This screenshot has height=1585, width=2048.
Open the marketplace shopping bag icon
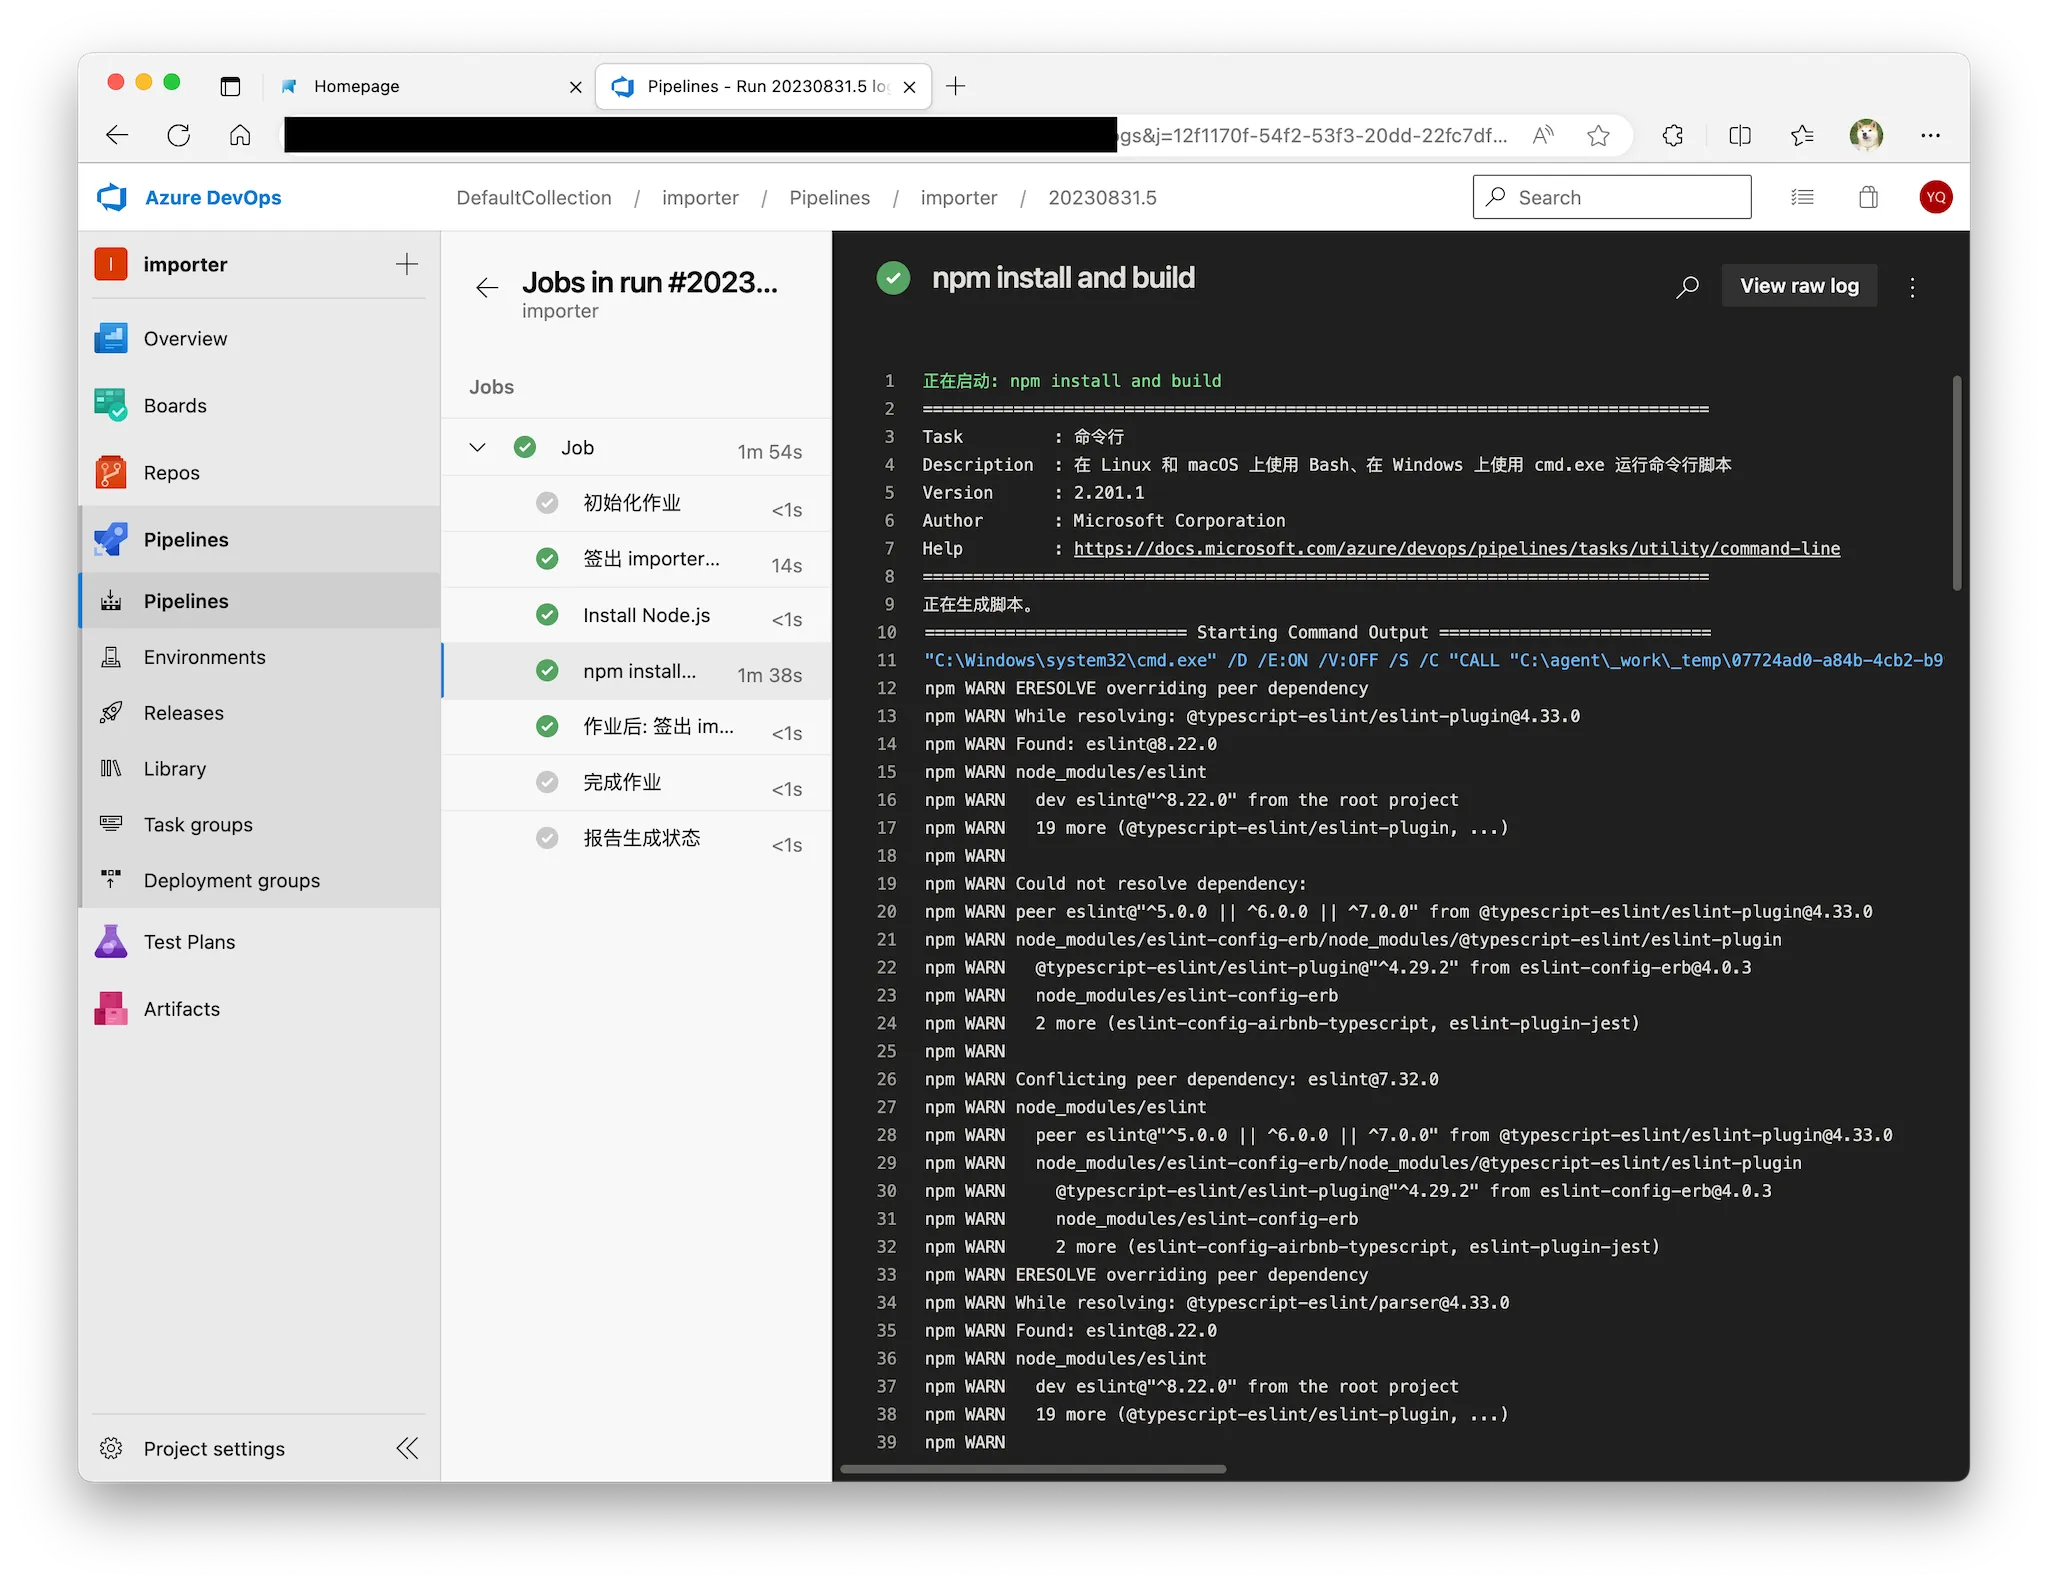pyautogui.click(x=1868, y=197)
